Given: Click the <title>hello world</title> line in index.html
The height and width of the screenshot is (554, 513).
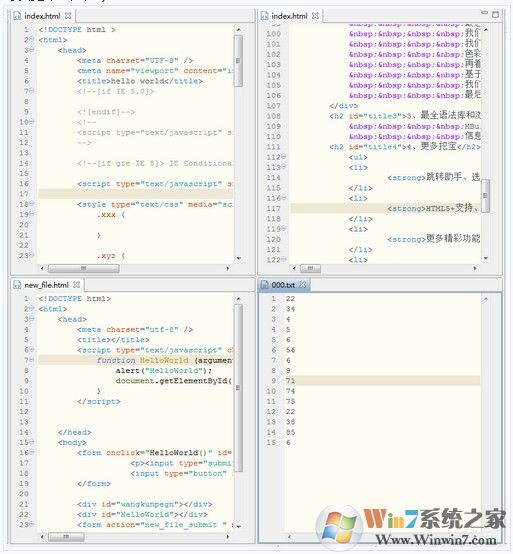Looking at the screenshot, I should pyautogui.click(x=140, y=81).
